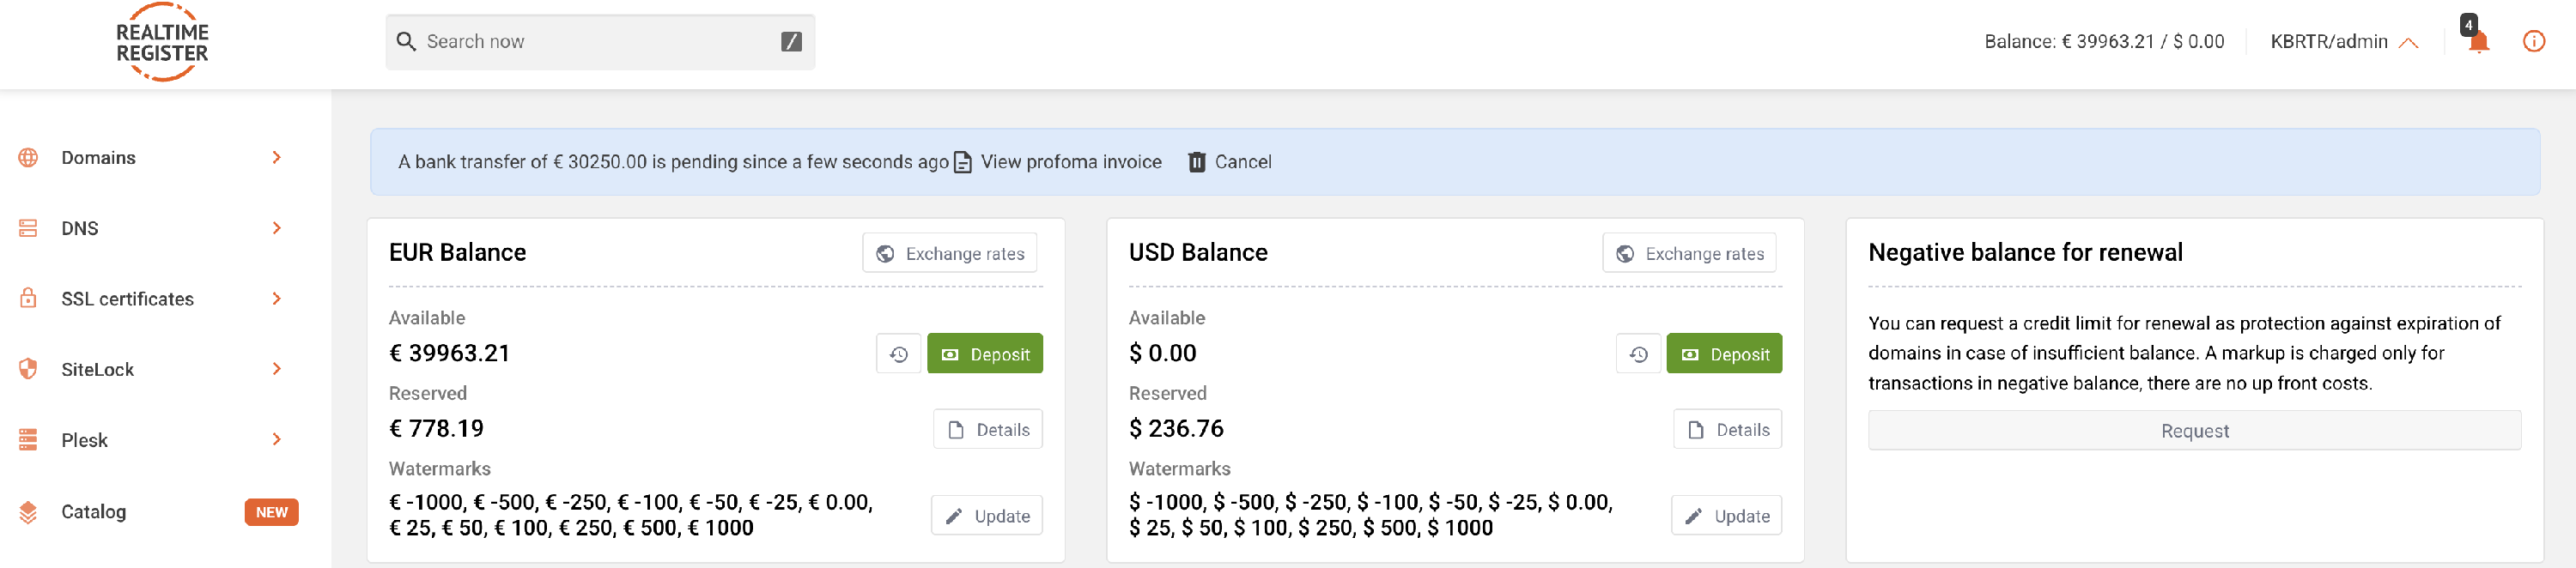
Task: Click the Realtime Register logo
Action: coord(162,42)
